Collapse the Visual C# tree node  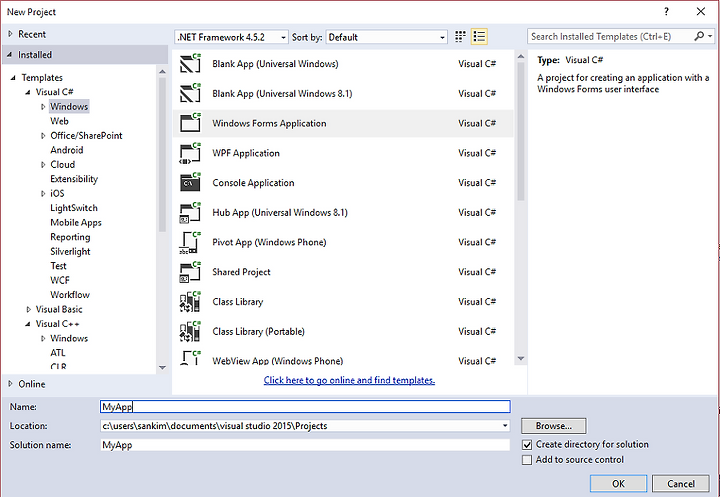pyautogui.click(x=28, y=92)
